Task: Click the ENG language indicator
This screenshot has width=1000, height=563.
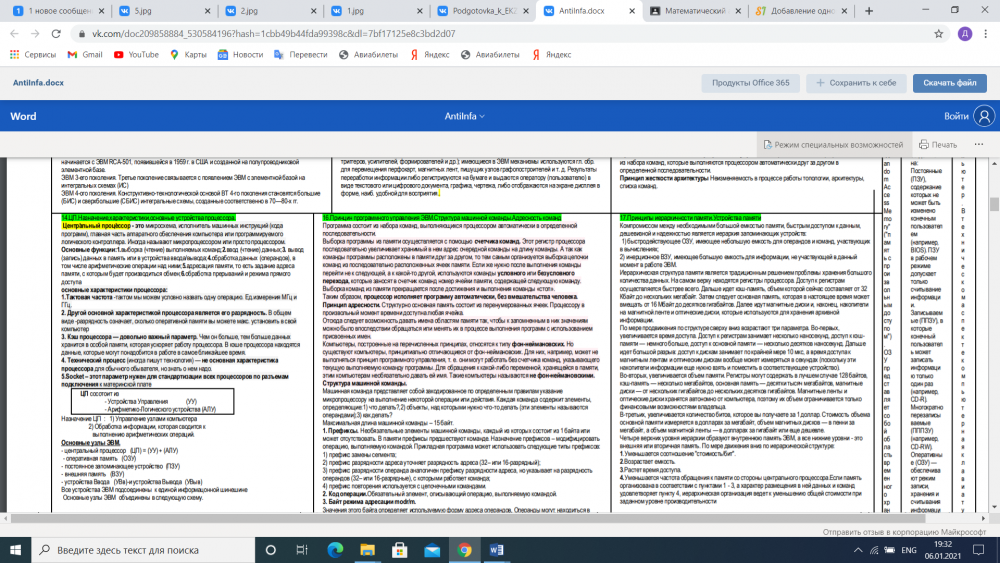Action: point(909,550)
